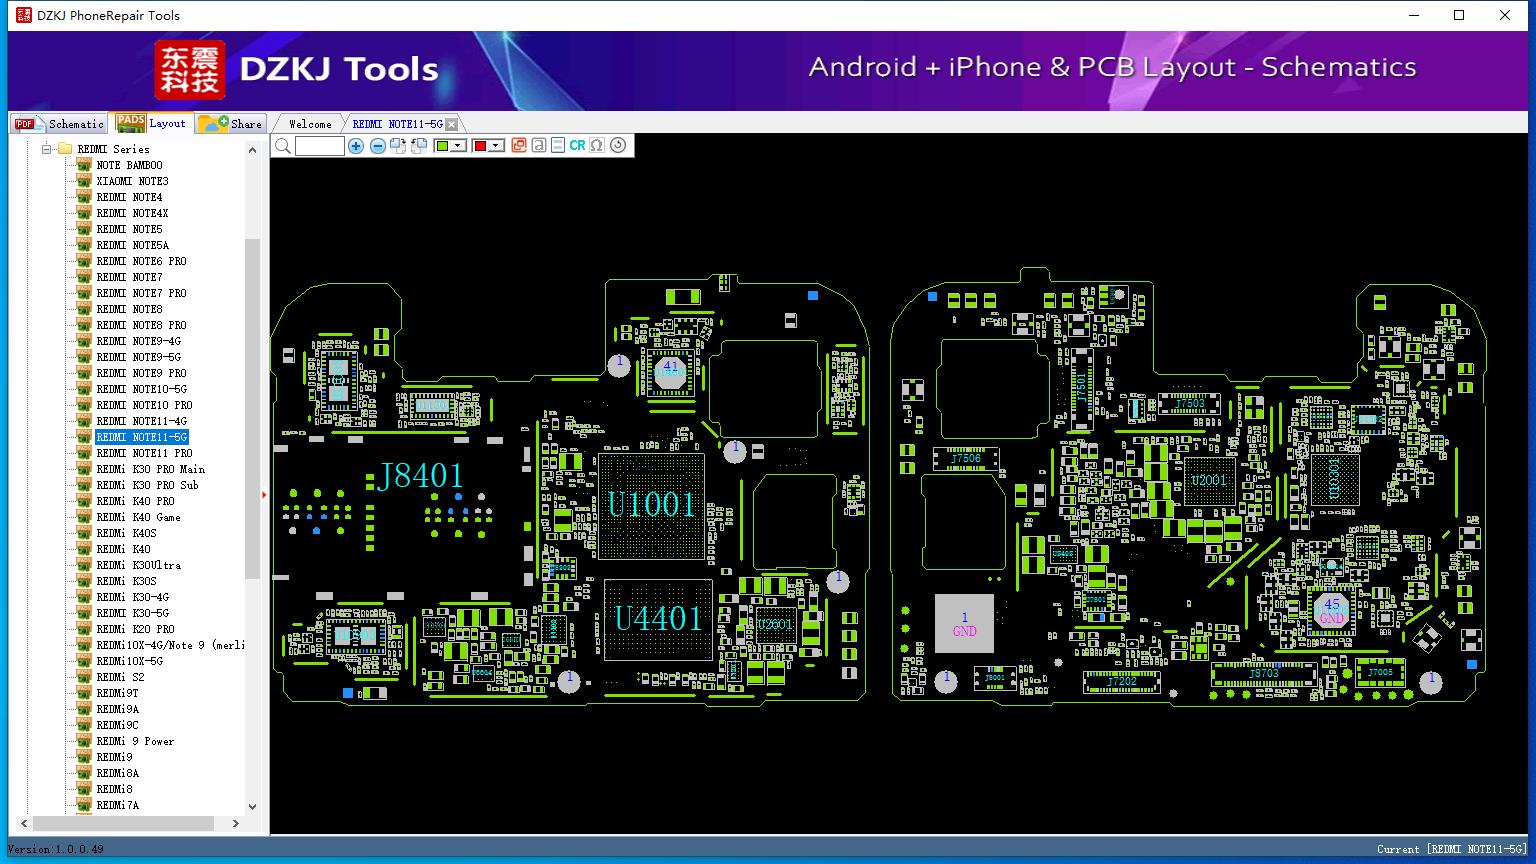Select REDMi 9 Power in the tree
Viewport: 1536px width, 864px height.
coord(135,741)
